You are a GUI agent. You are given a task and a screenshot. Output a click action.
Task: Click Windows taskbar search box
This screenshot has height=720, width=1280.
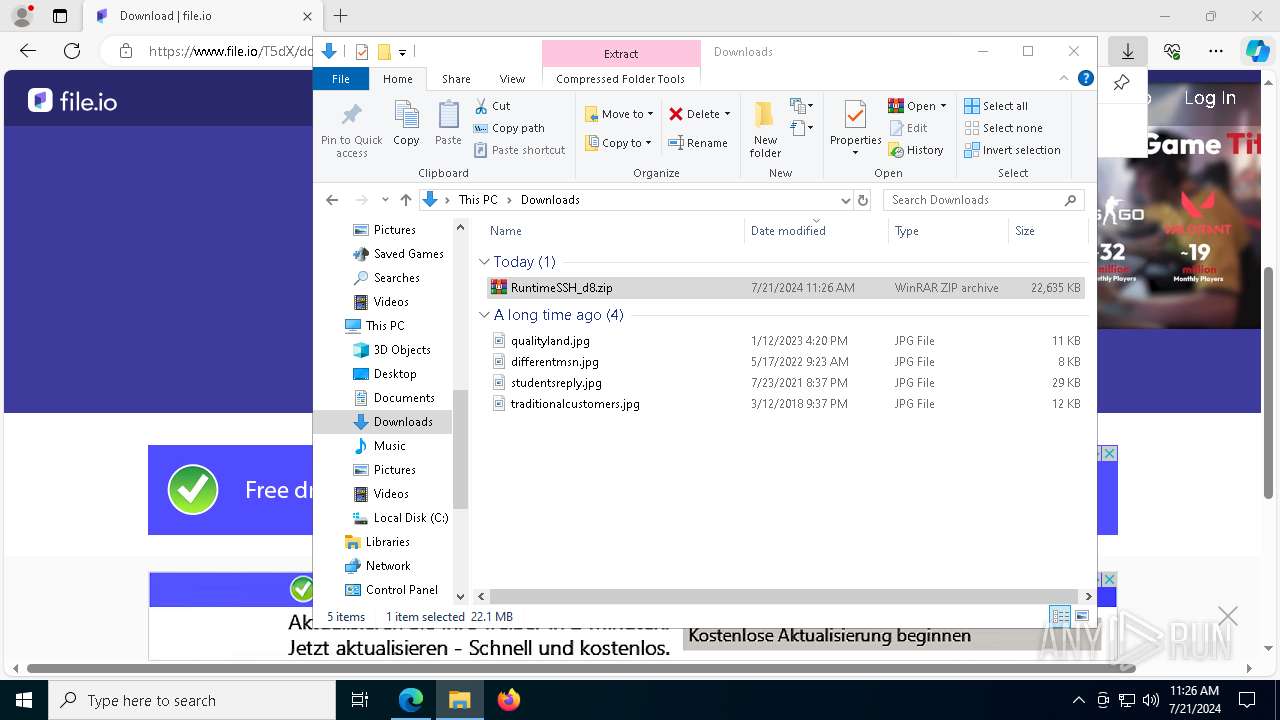pyautogui.click(x=192, y=700)
